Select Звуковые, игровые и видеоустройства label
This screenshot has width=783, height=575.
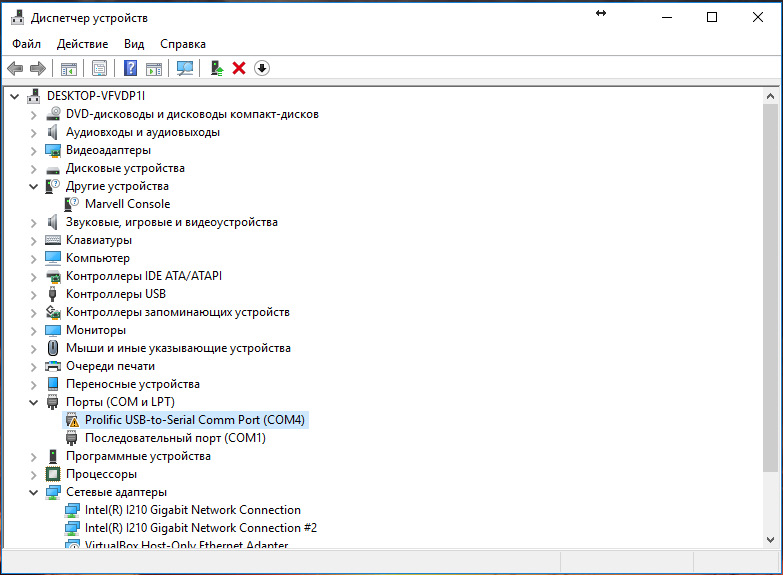click(172, 222)
